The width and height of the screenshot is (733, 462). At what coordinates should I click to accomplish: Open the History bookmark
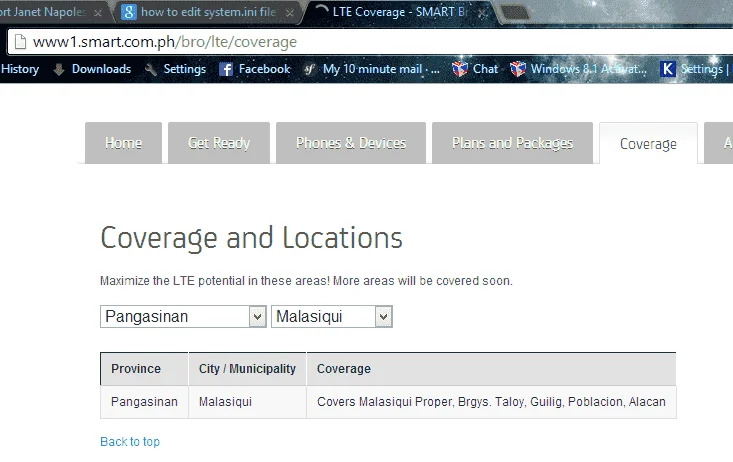tap(20, 69)
